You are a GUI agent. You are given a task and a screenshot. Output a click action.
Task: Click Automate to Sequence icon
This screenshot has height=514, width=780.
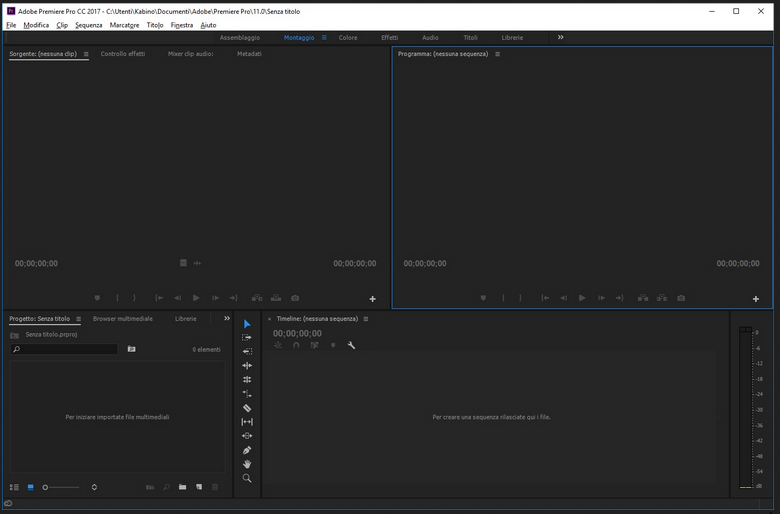point(150,487)
